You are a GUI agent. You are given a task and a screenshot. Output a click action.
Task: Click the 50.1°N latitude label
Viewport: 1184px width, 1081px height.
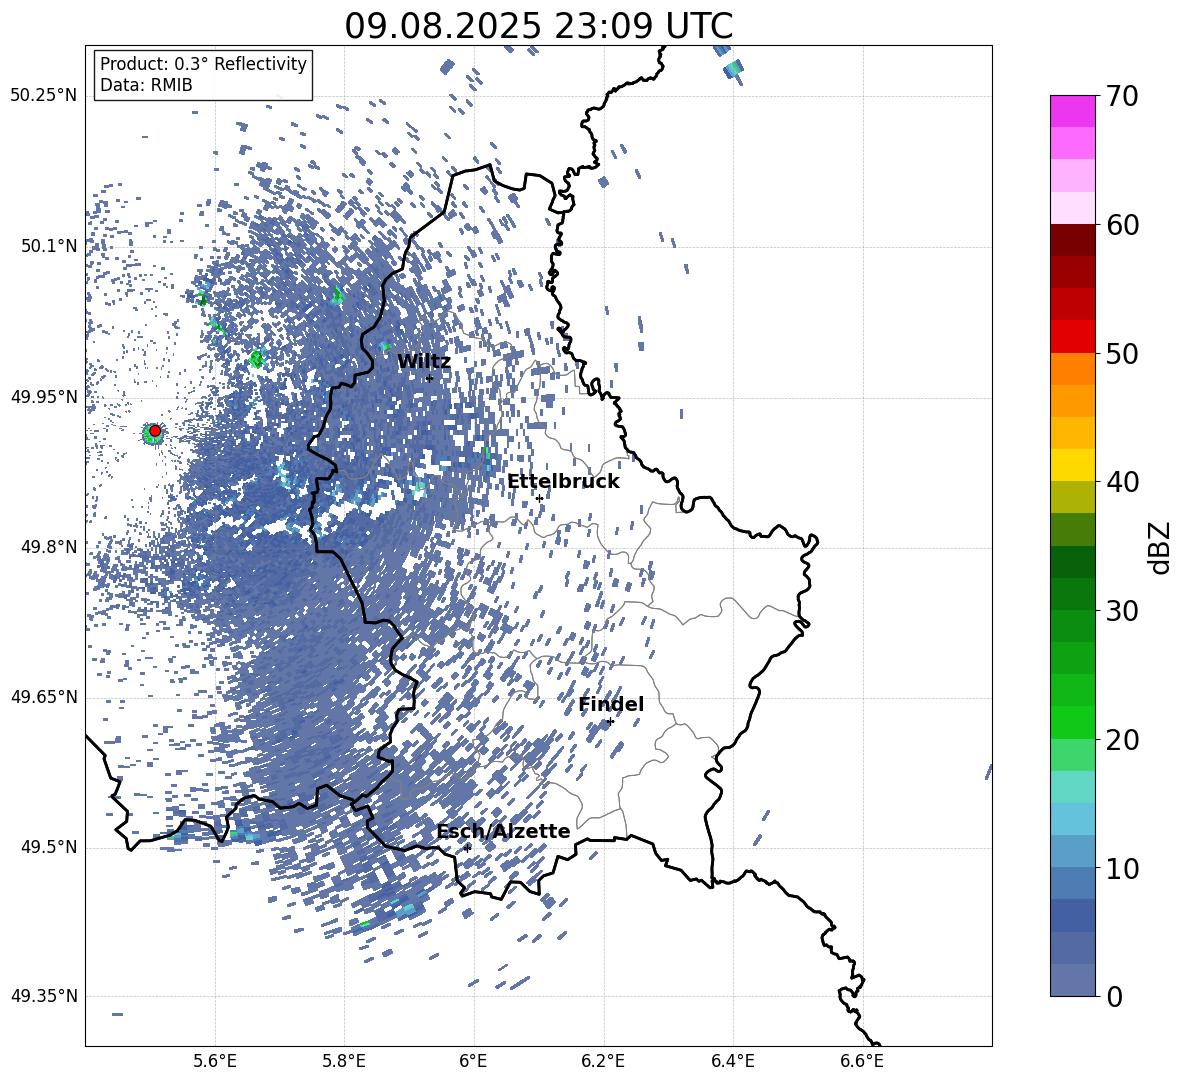coord(50,246)
